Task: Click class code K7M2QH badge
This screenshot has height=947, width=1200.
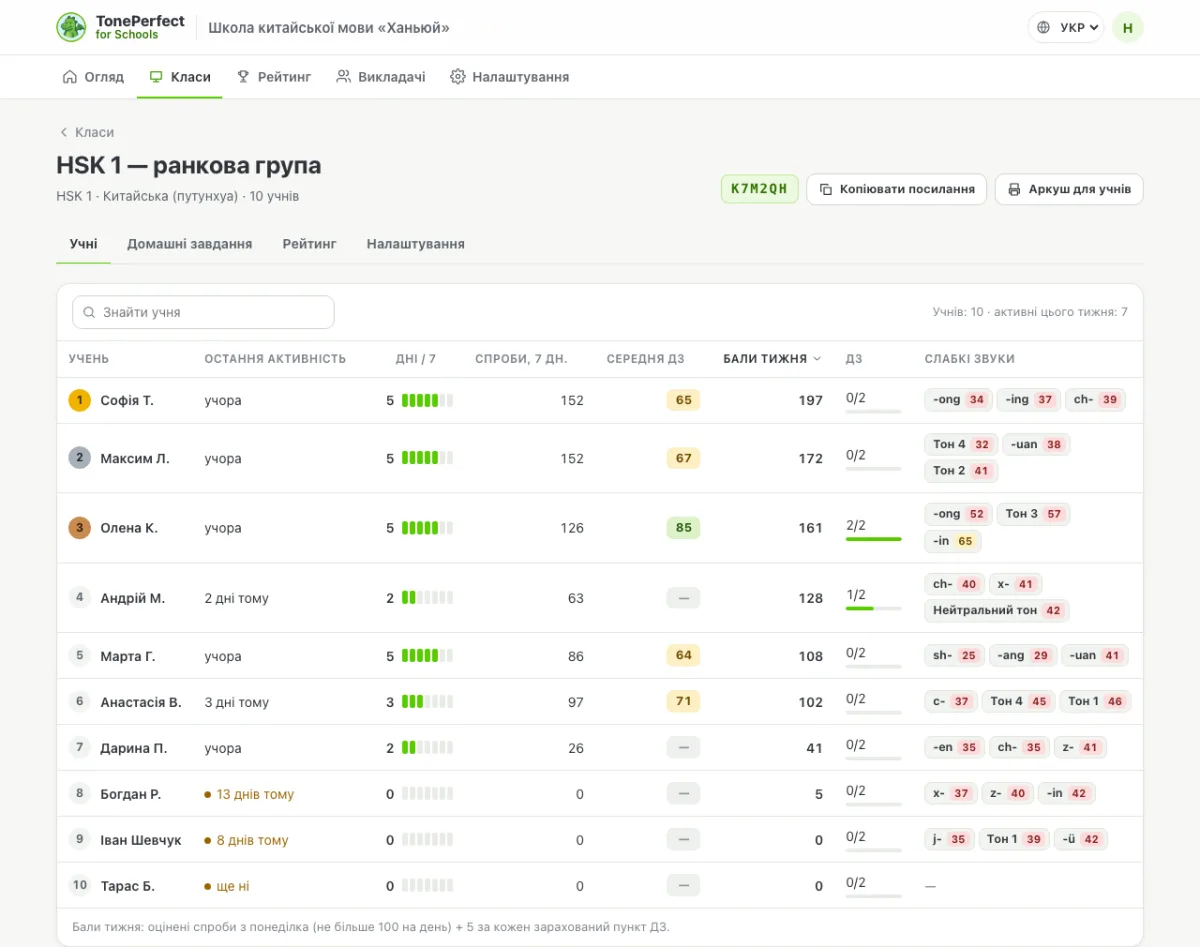Action: tap(760, 189)
